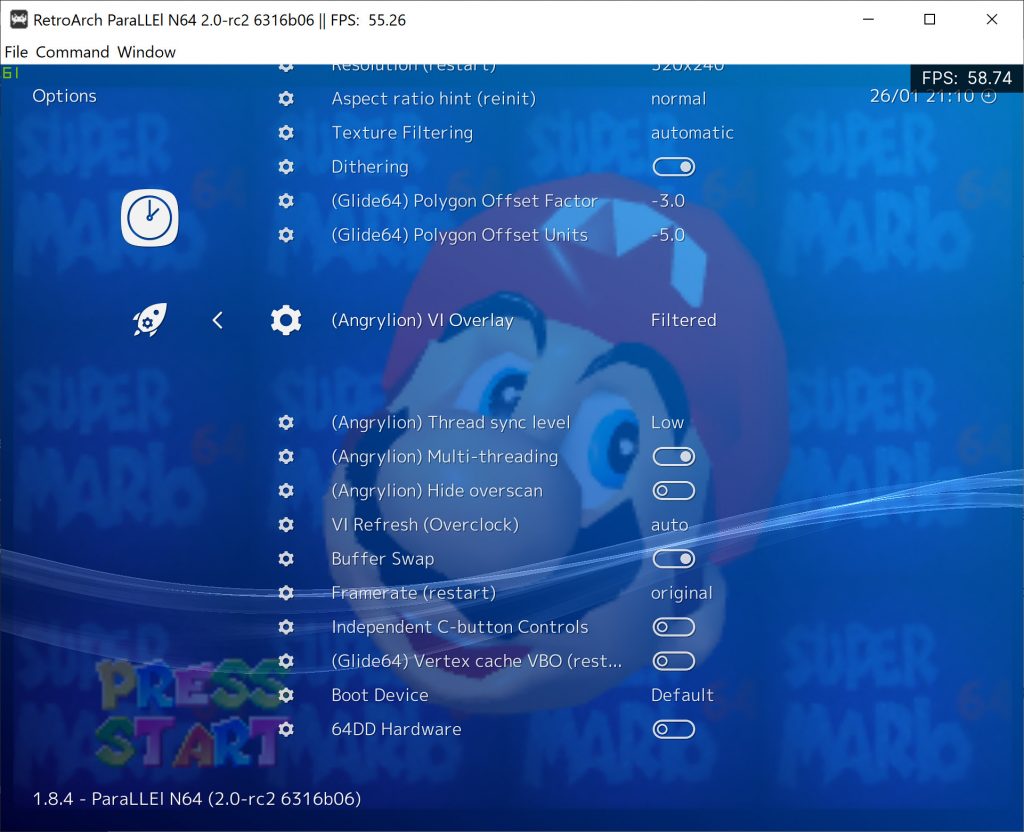Select the rocket Quick Menu icon

point(150,319)
